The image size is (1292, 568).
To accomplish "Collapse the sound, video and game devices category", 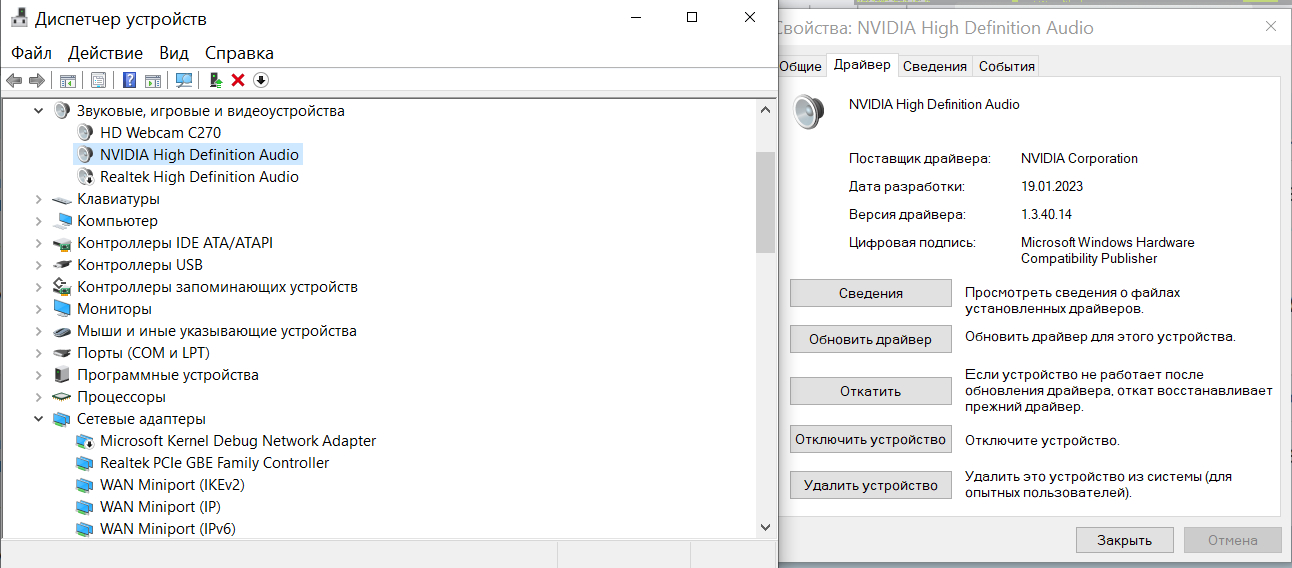I will click(39, 111).
